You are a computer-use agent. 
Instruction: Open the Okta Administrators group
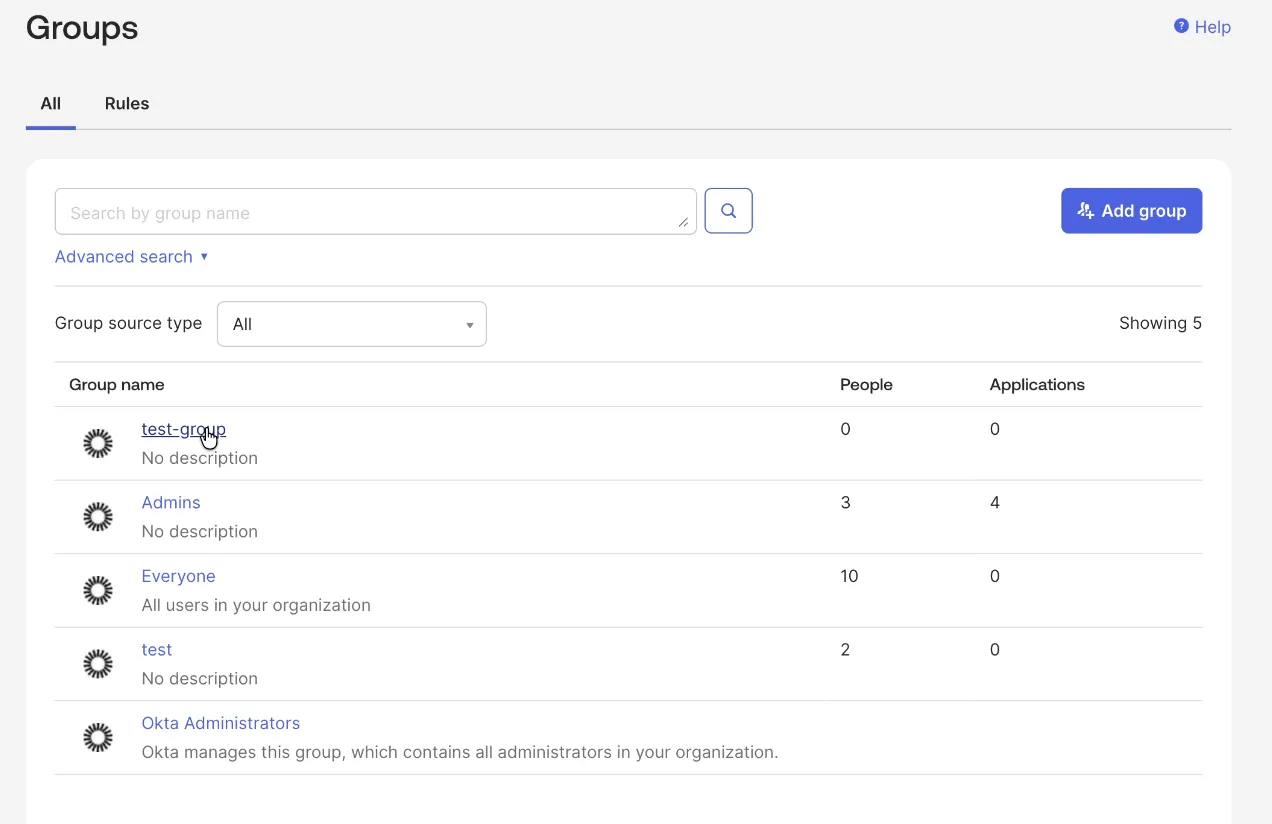point(221,723)
